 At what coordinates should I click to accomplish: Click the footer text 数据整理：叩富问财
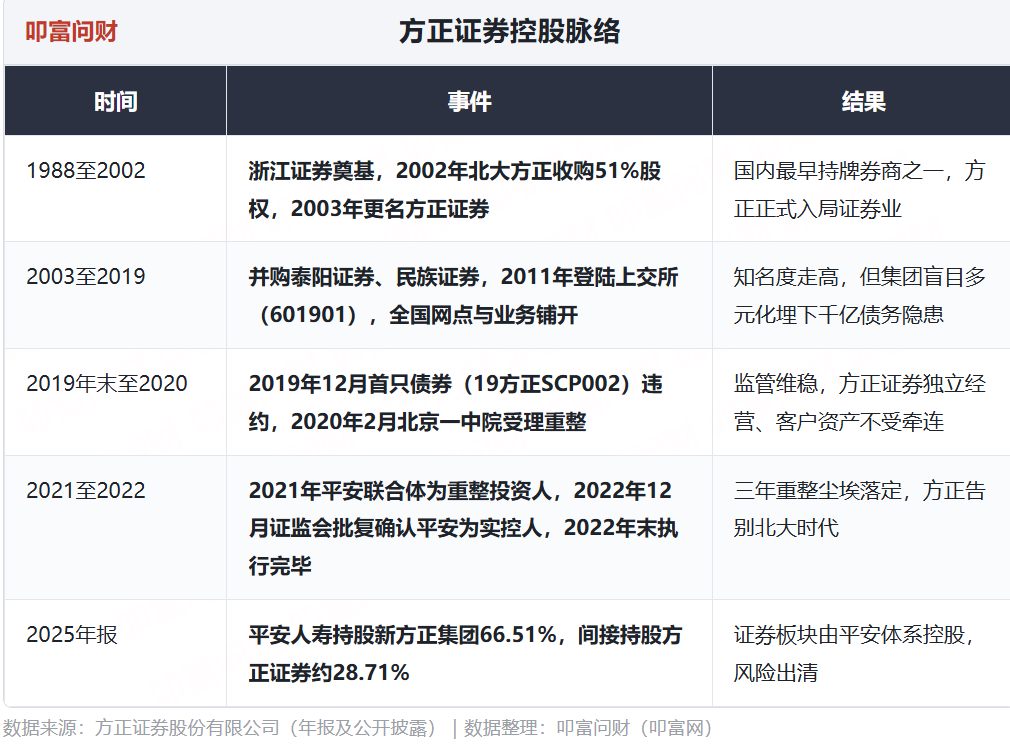547,728
